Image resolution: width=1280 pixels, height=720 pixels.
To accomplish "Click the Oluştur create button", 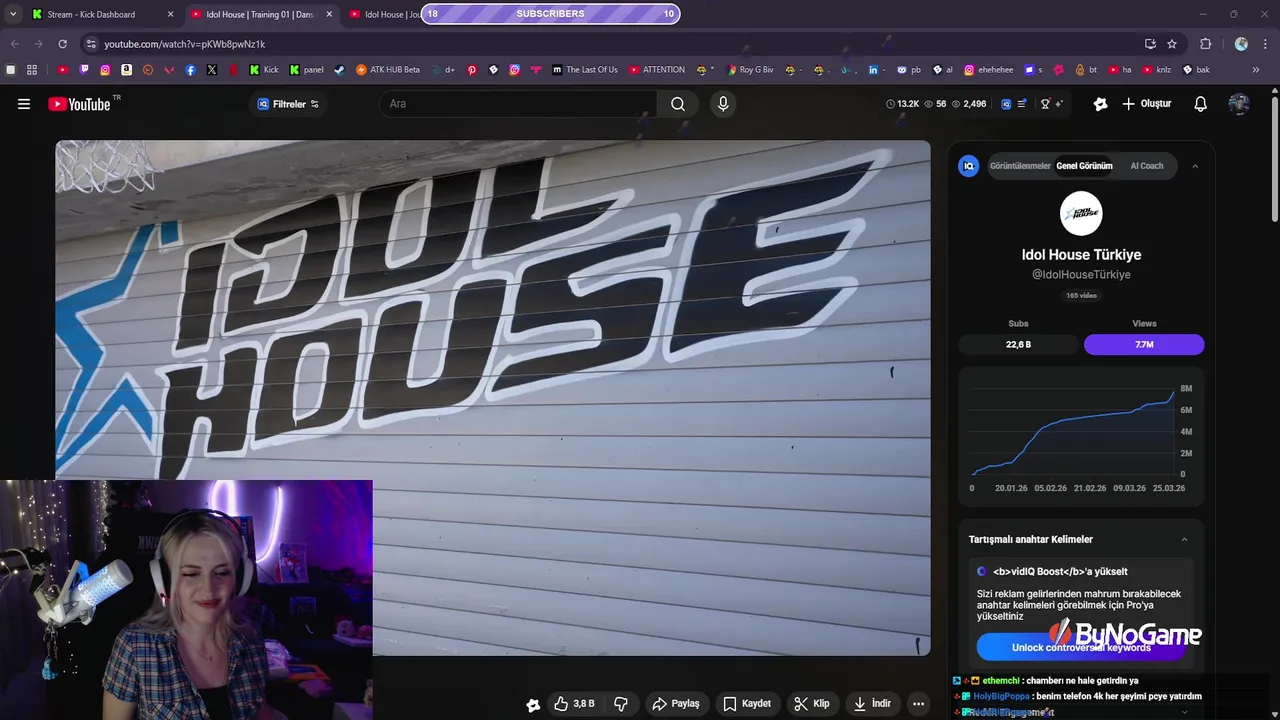I will pos(1146,104).
